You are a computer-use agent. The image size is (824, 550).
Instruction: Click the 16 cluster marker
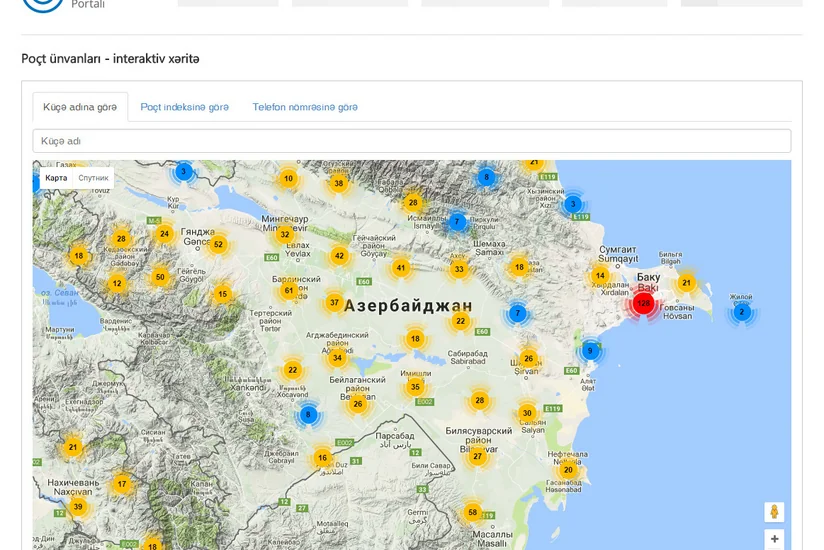tap(322, 458)
